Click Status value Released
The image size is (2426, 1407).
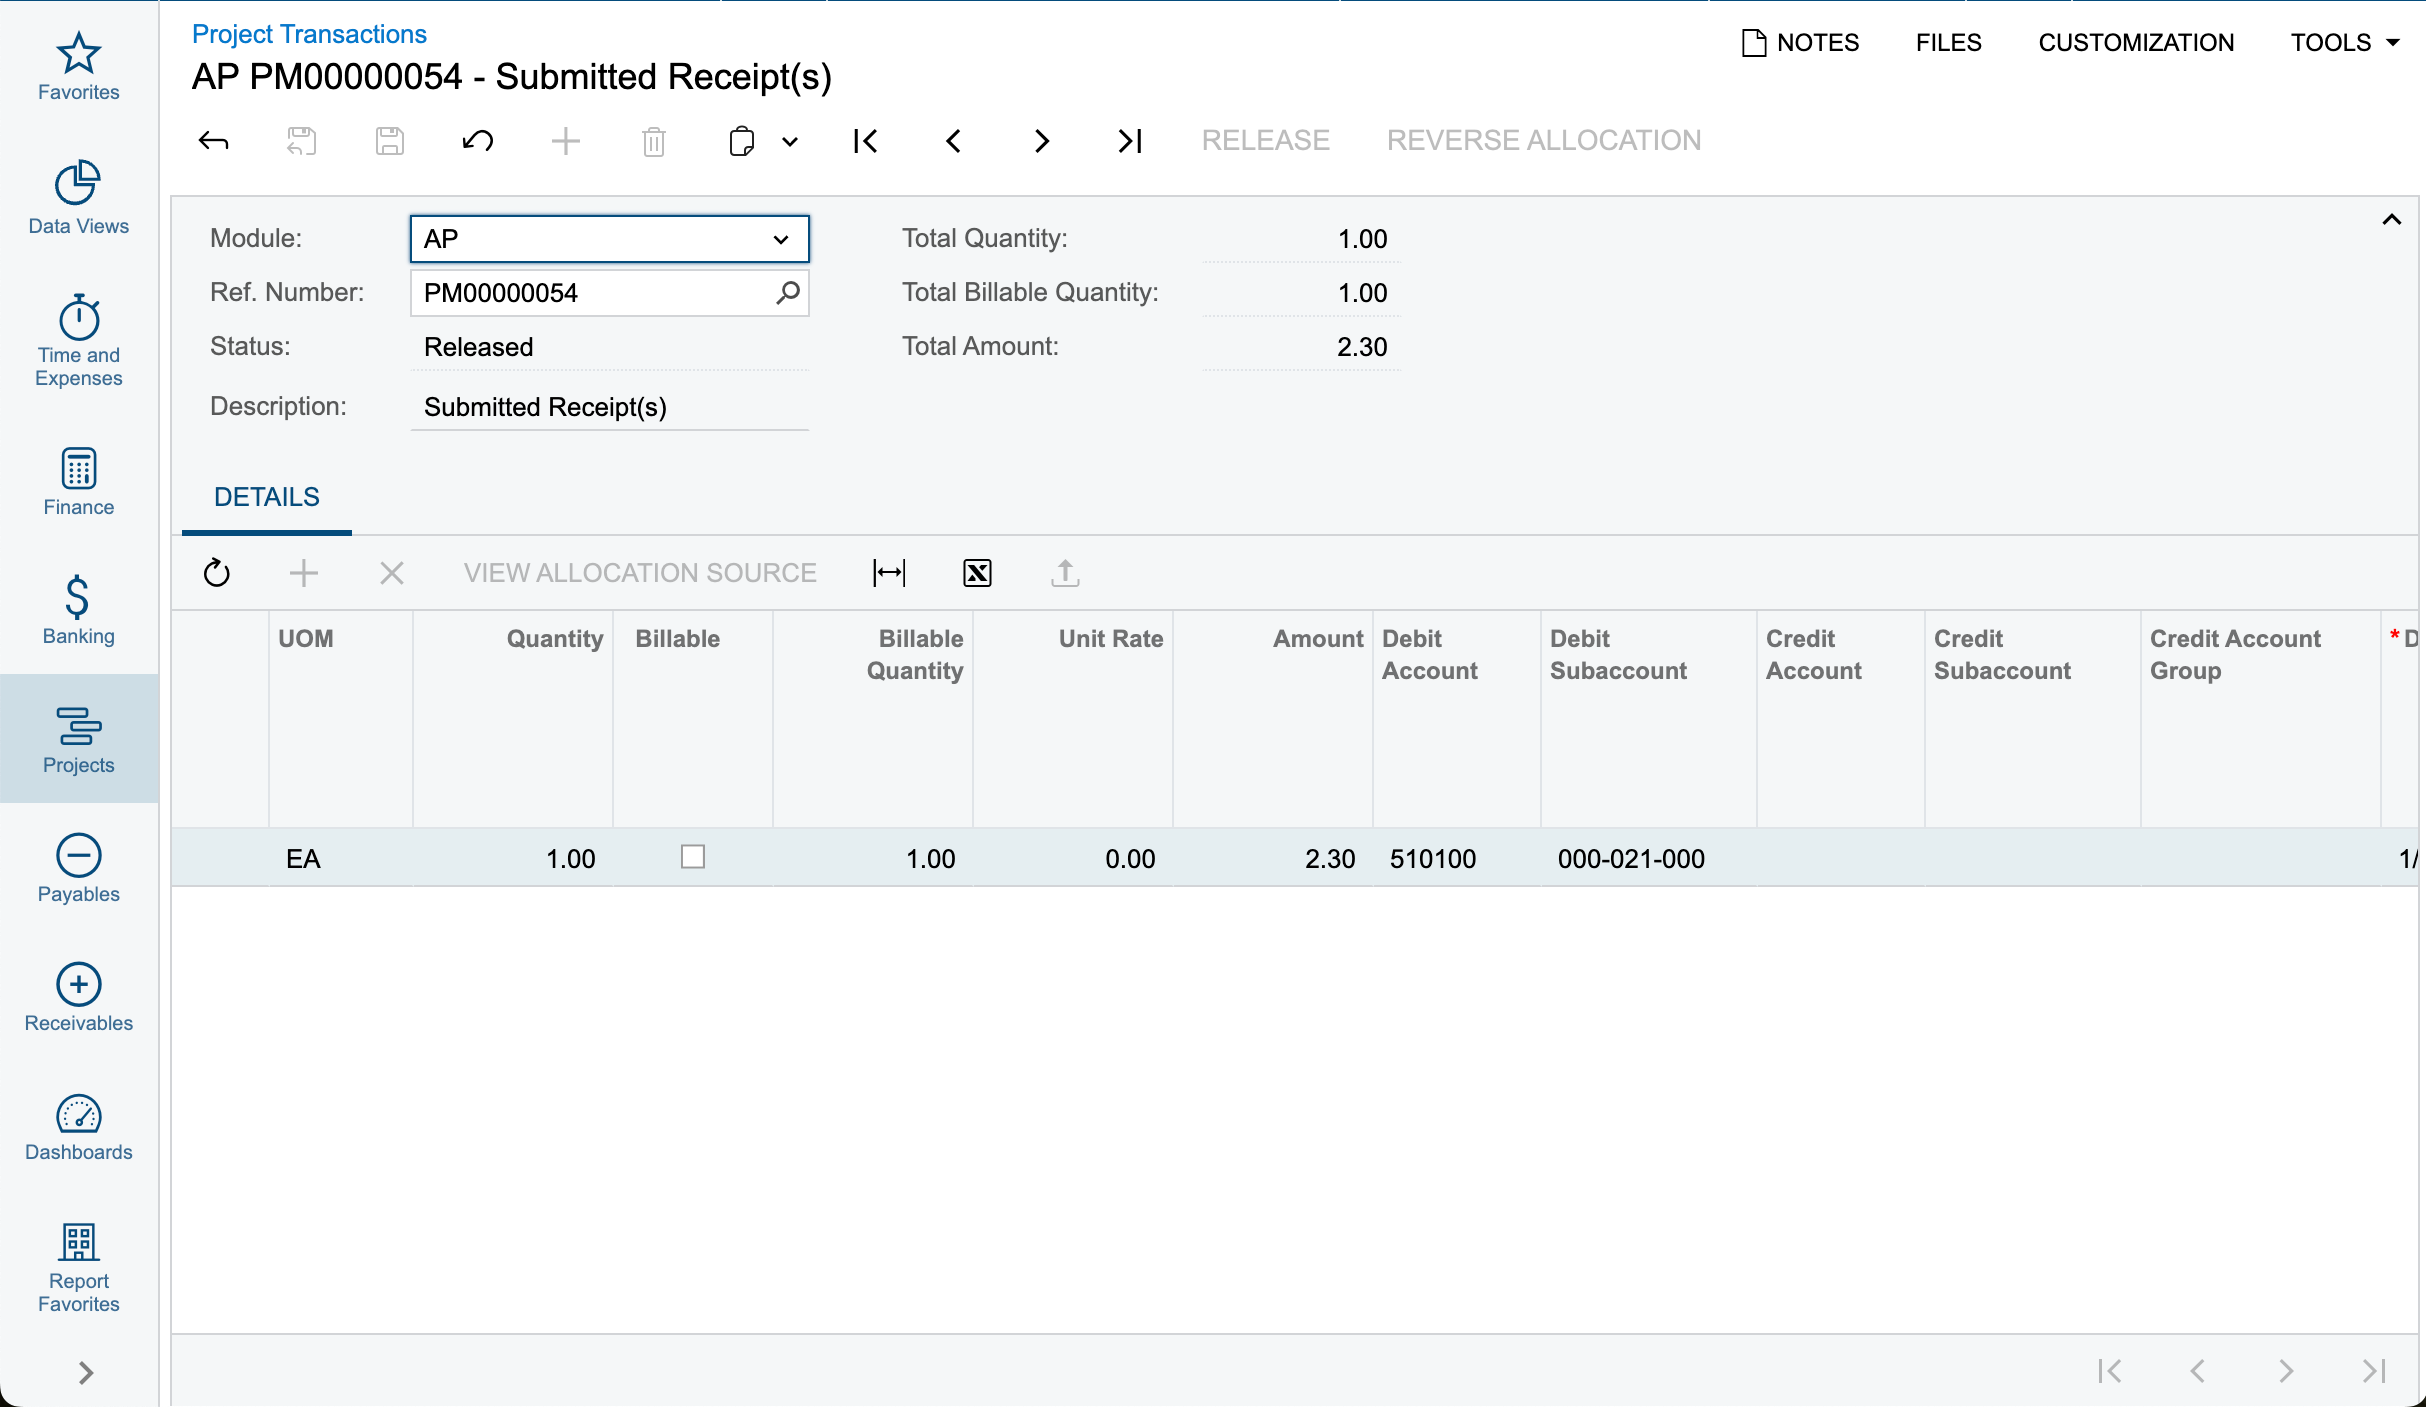tap(479, 347)
